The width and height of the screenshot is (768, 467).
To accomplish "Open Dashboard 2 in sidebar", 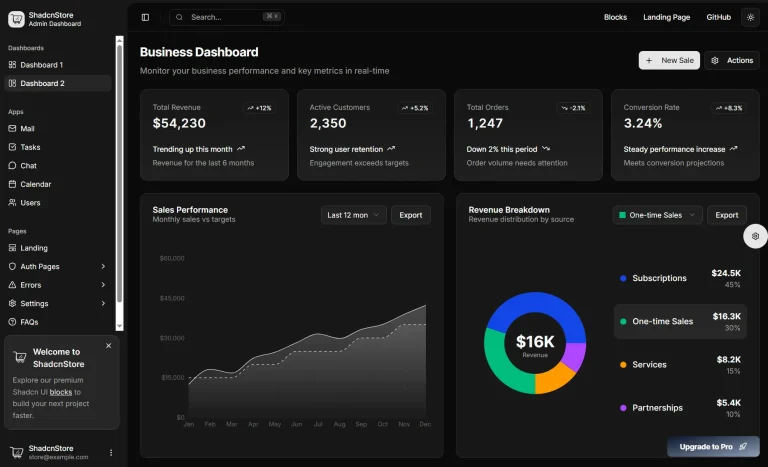I will (58, 83).
